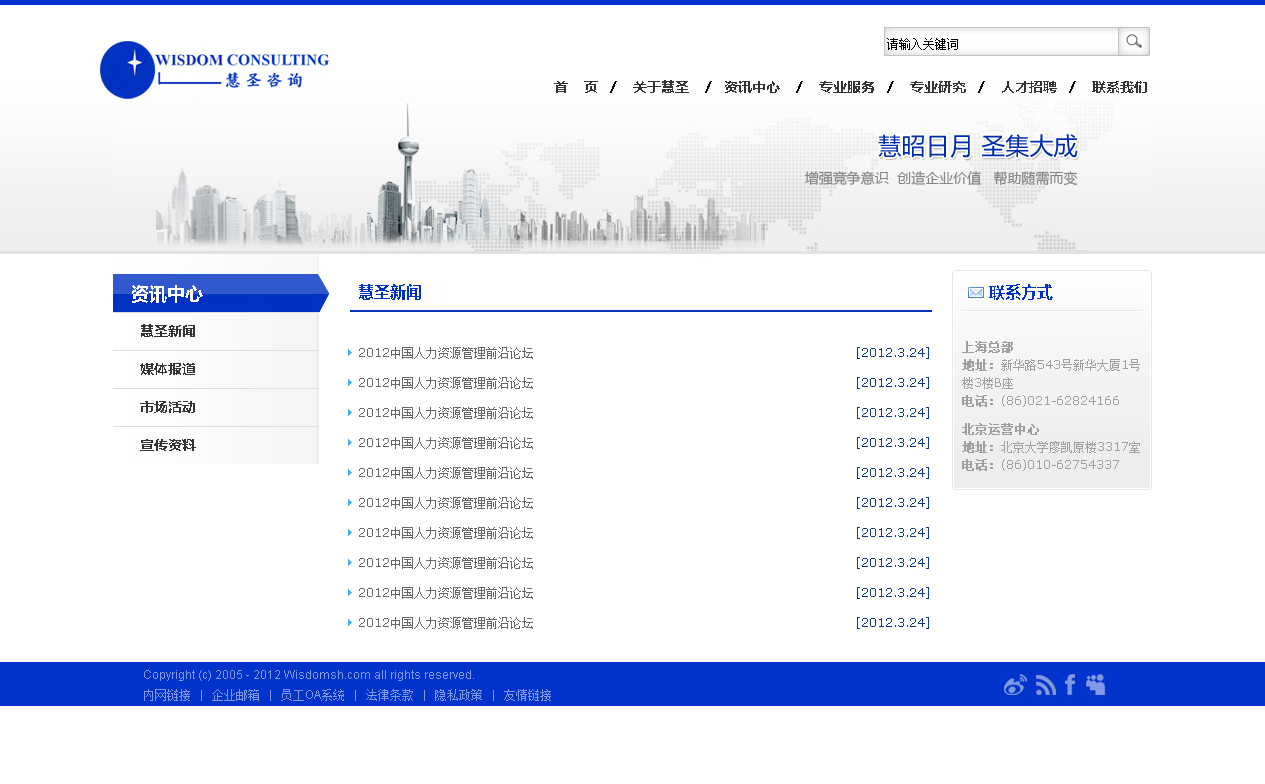Click the MySpace people icon
1265x784 pixels.
[x=1096, y=685]
